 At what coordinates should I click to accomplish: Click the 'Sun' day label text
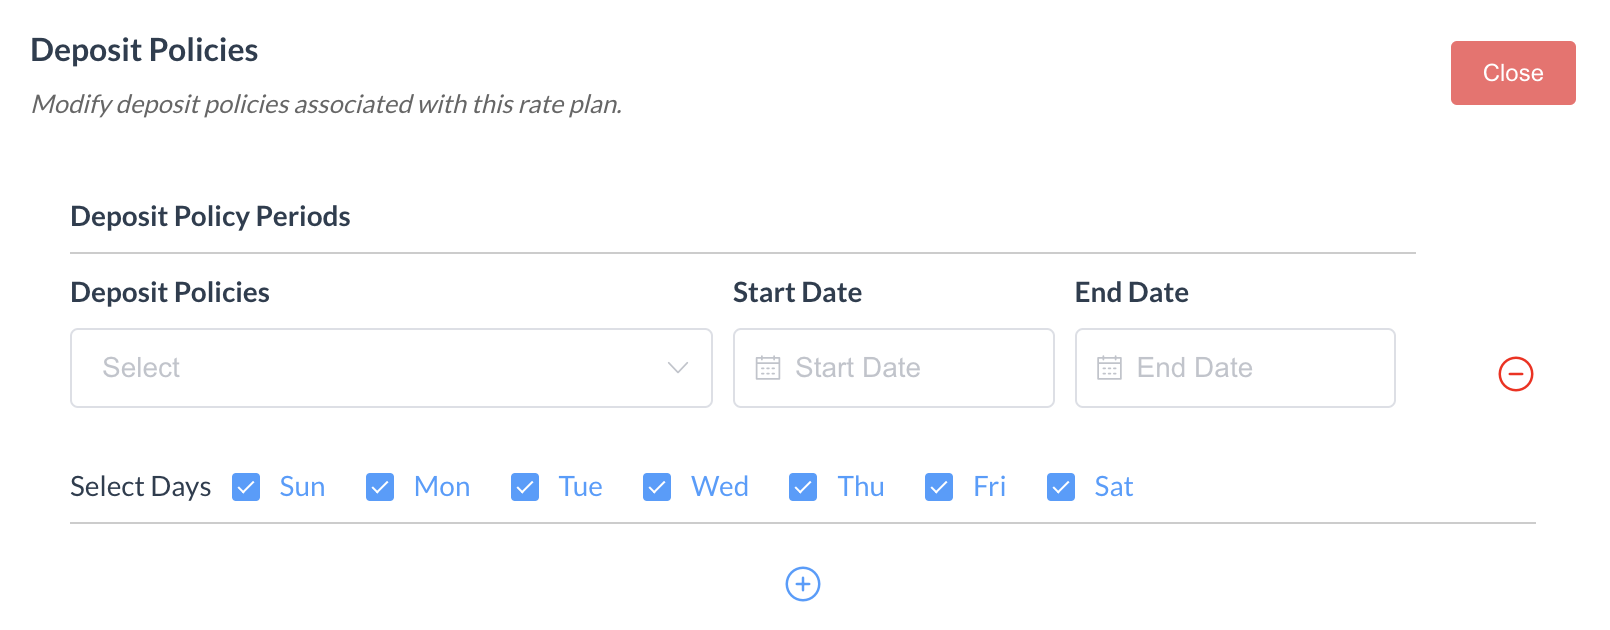click(x=302, y=487)
